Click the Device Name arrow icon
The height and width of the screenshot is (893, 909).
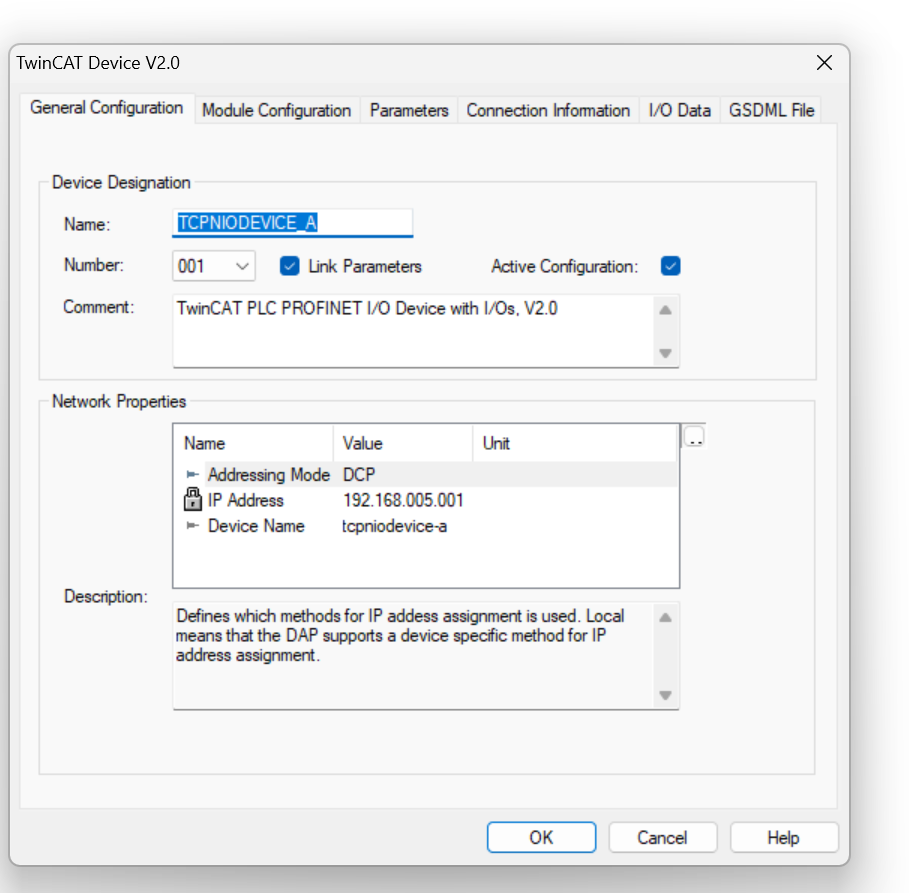192,526
